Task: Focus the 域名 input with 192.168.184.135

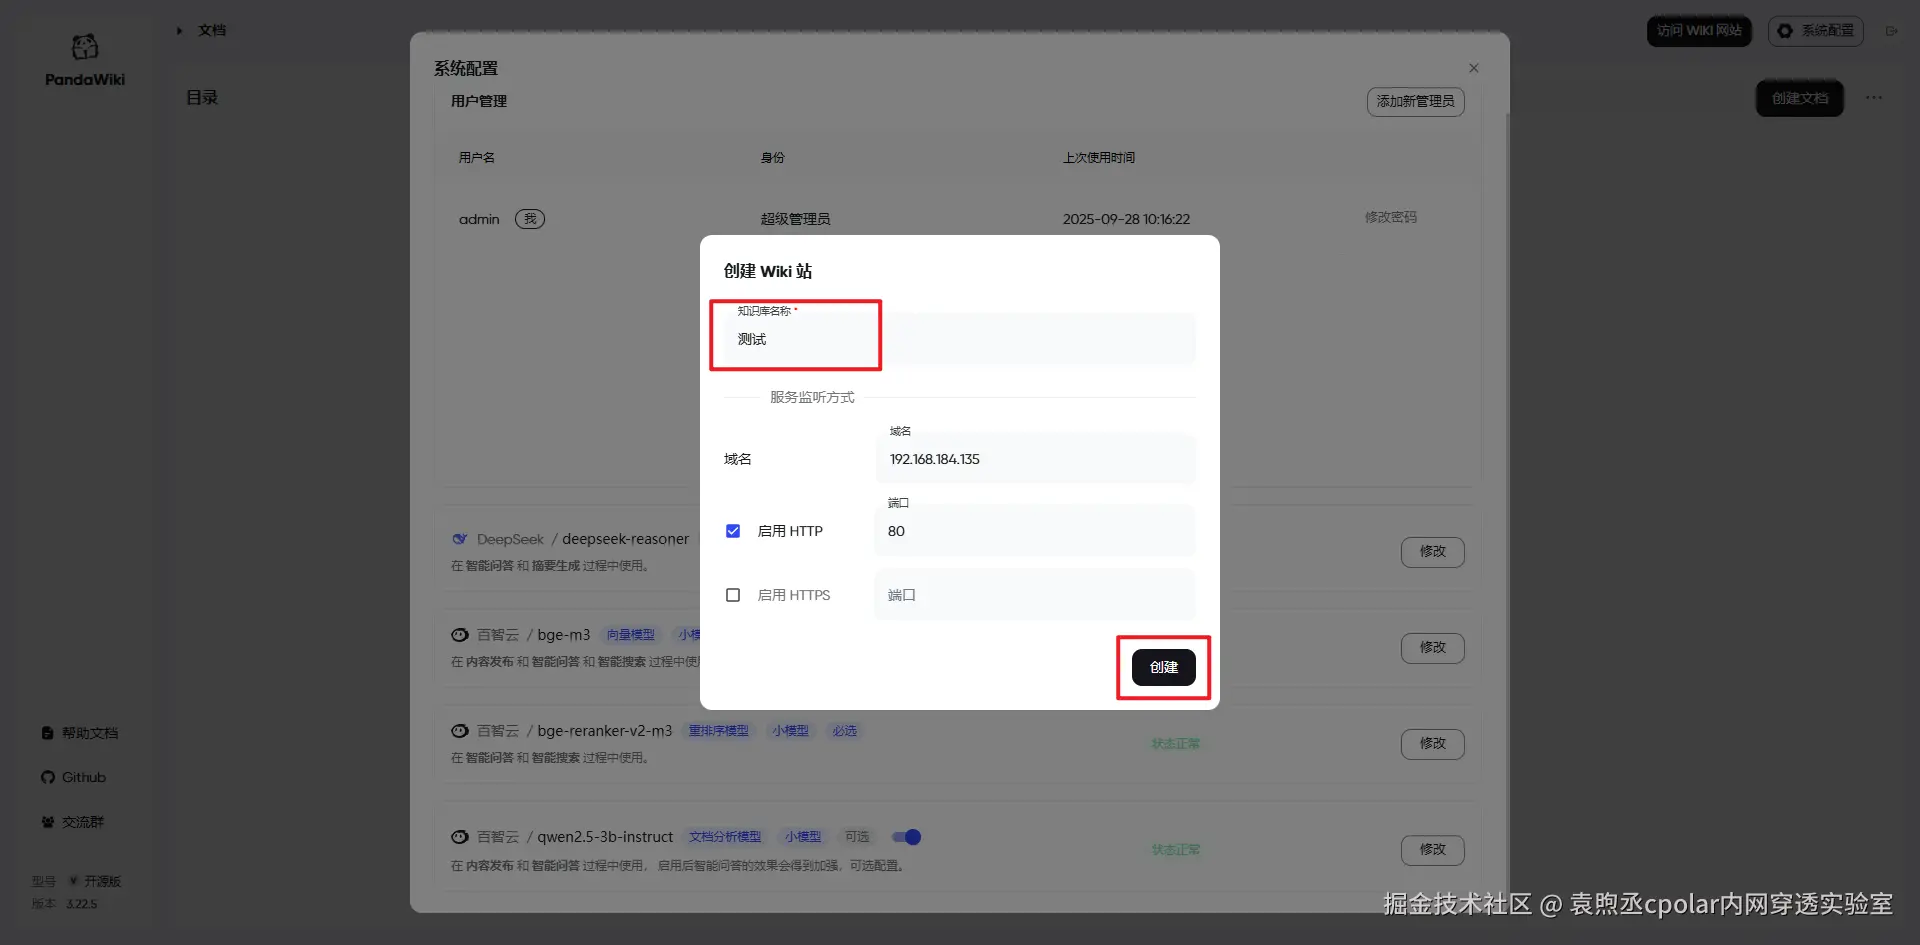Action: tap(1035, 459)
